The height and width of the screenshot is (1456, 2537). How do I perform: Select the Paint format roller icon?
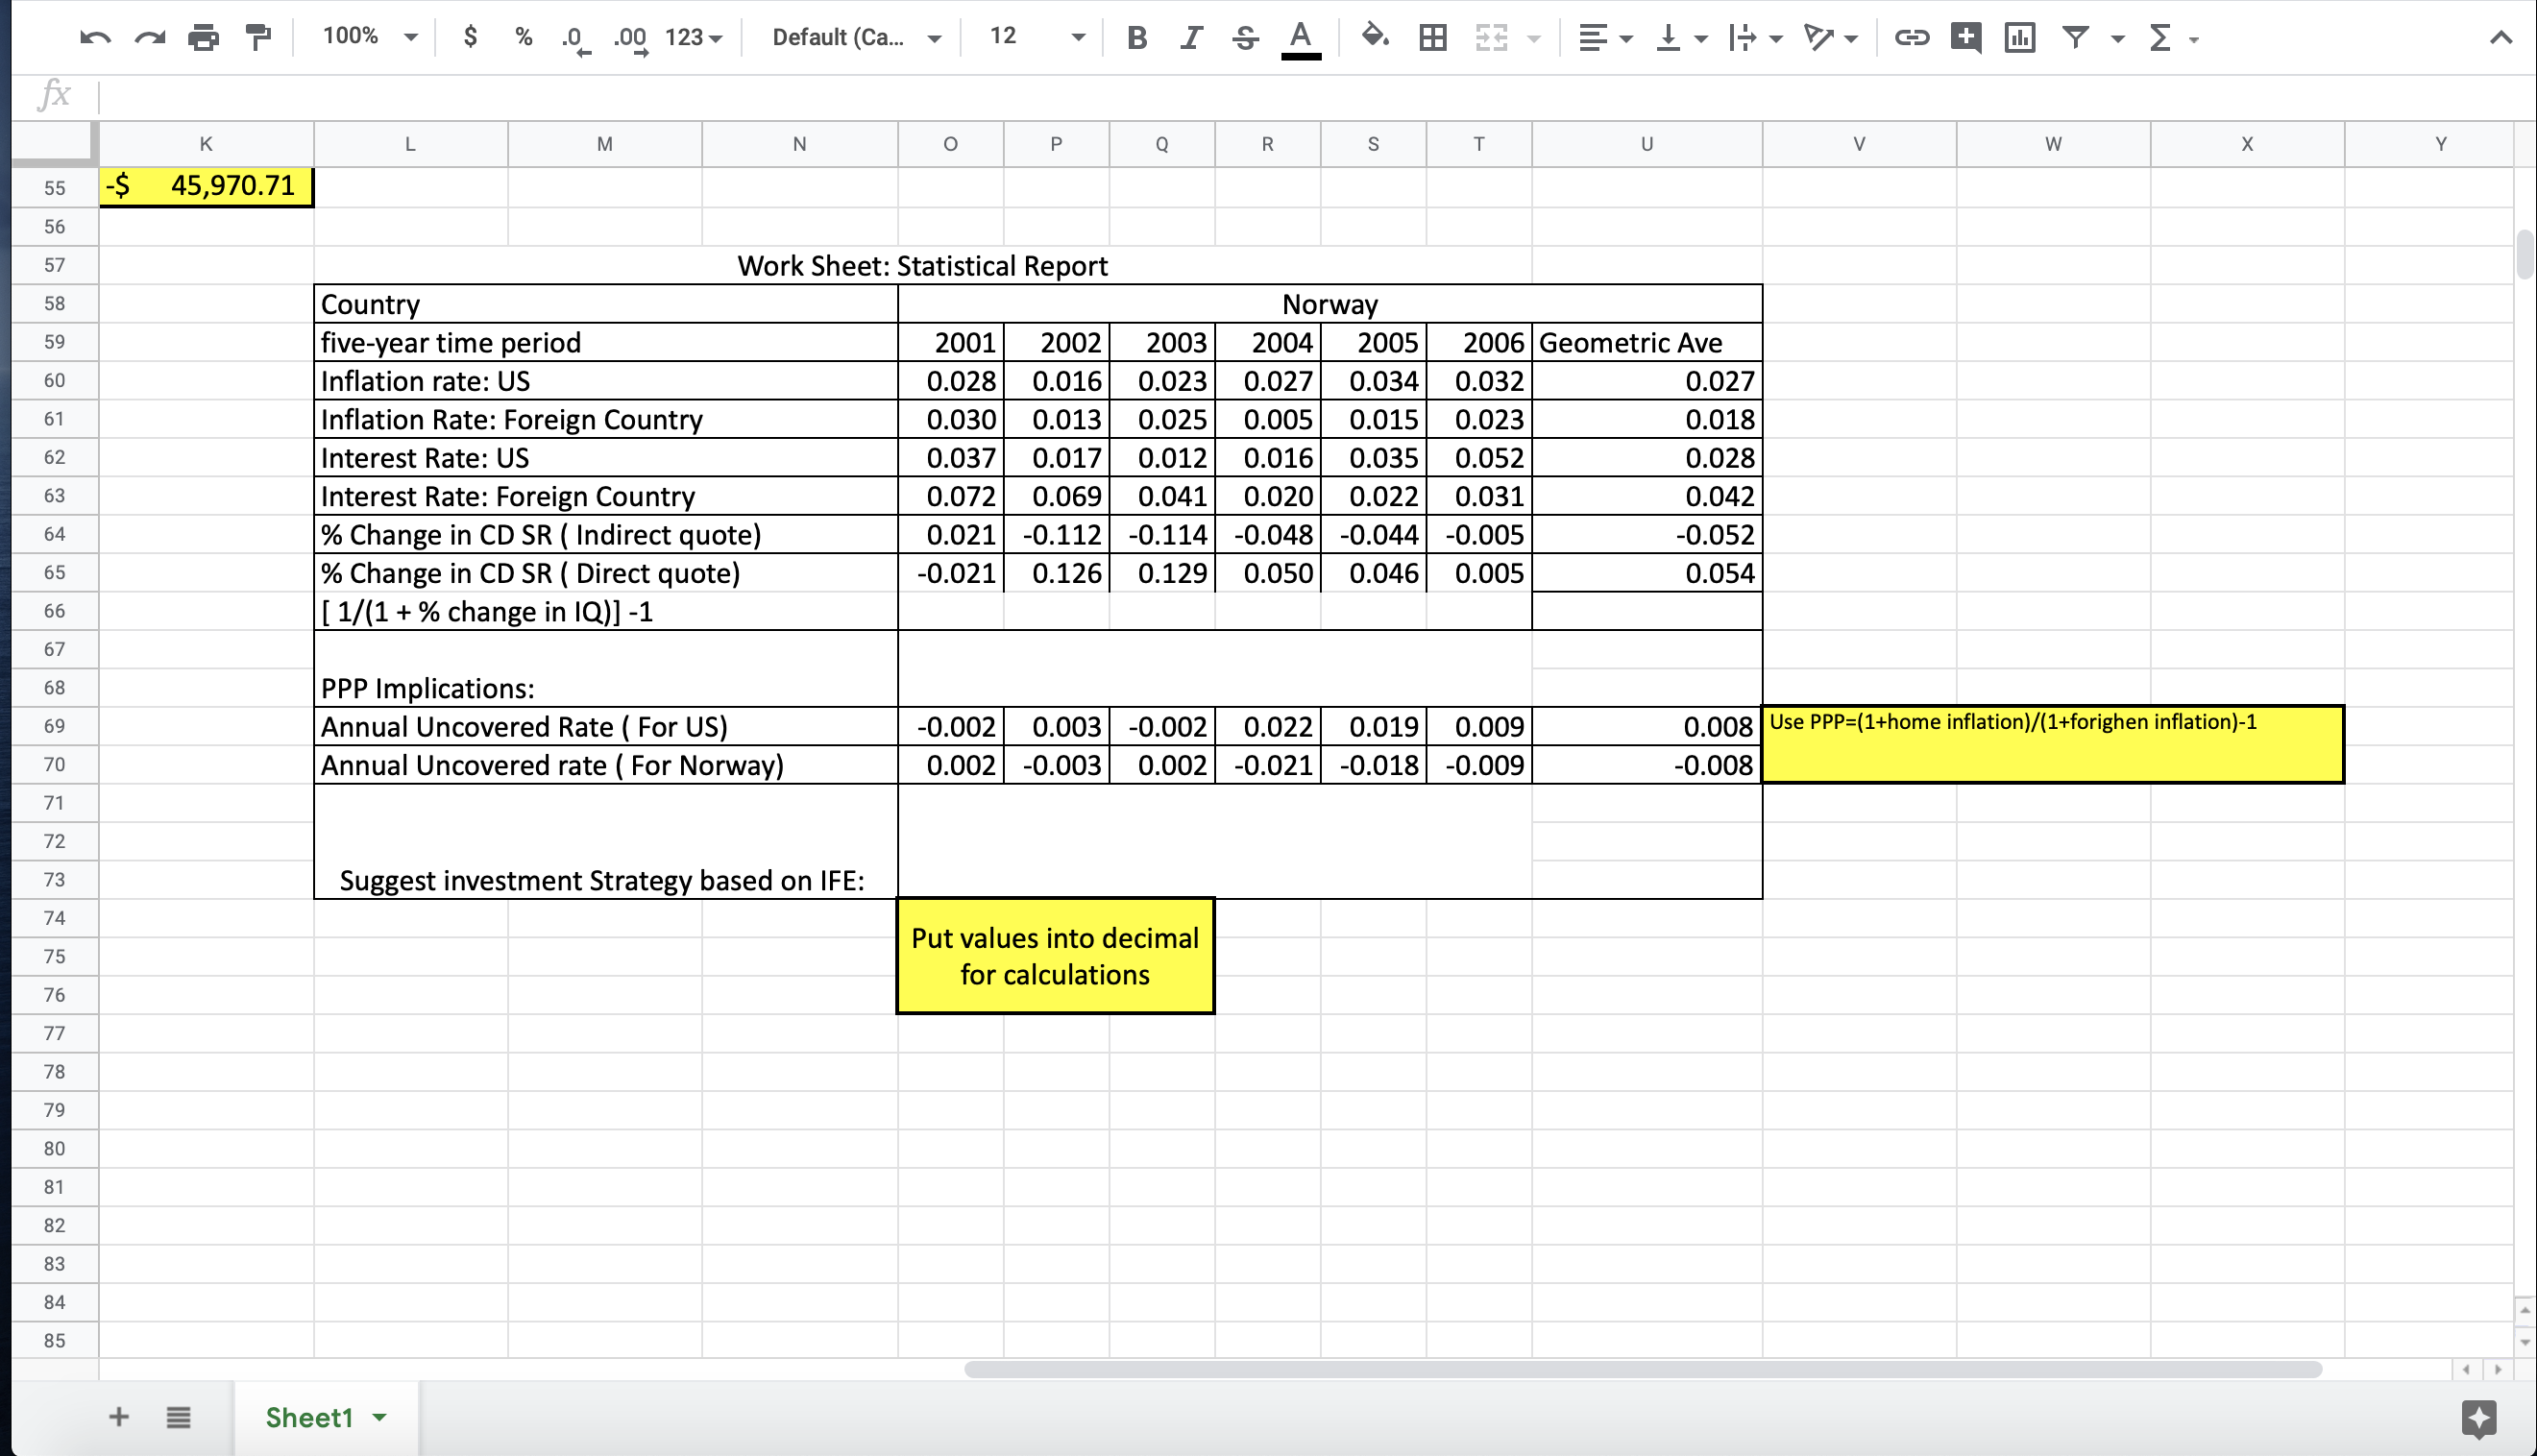[x=258, y=38]
